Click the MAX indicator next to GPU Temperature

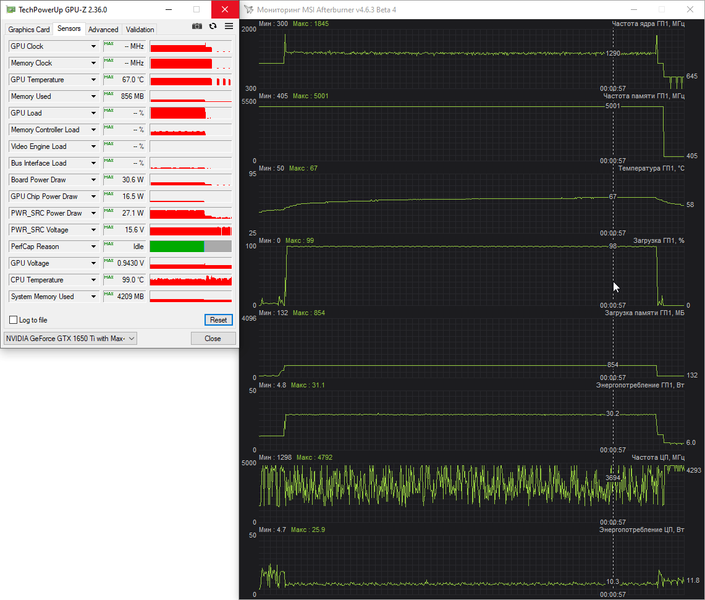point(108,77)
